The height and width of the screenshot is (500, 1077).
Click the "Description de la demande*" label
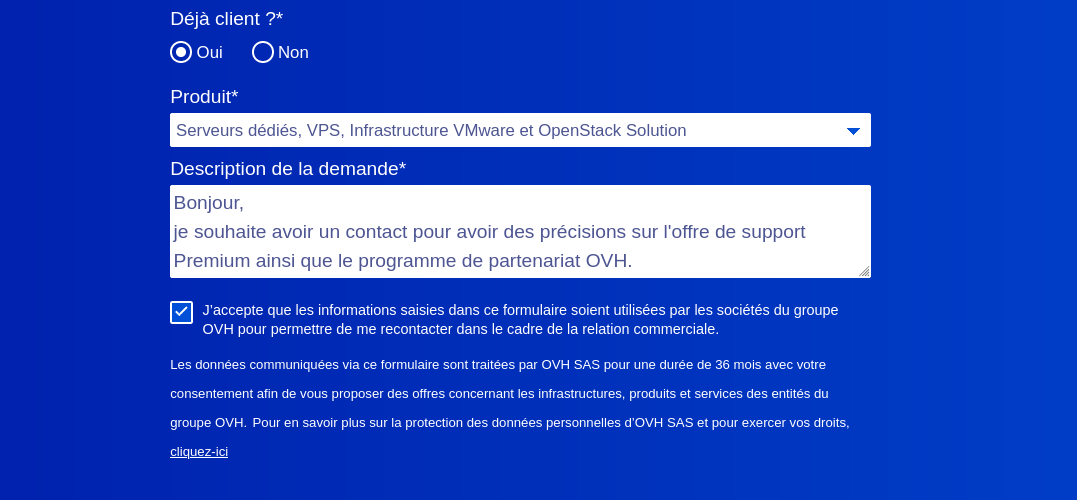point(288,169)
